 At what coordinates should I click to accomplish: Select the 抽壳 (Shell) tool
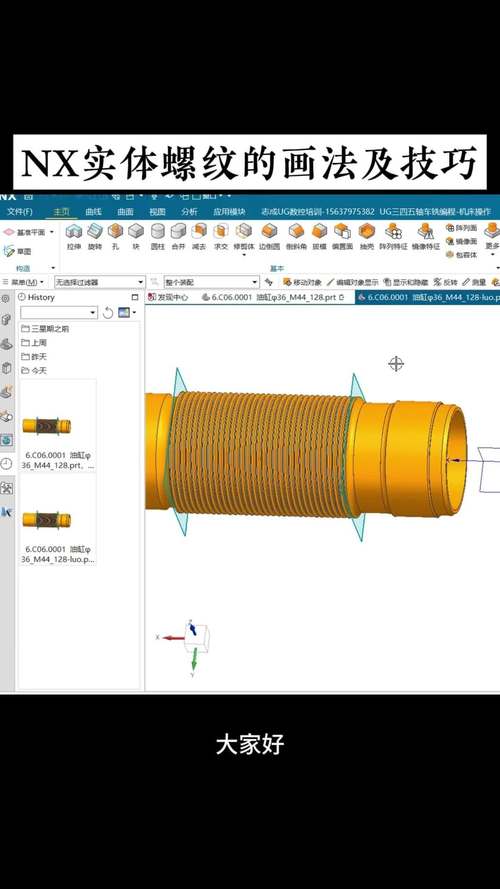coord(367,237)
